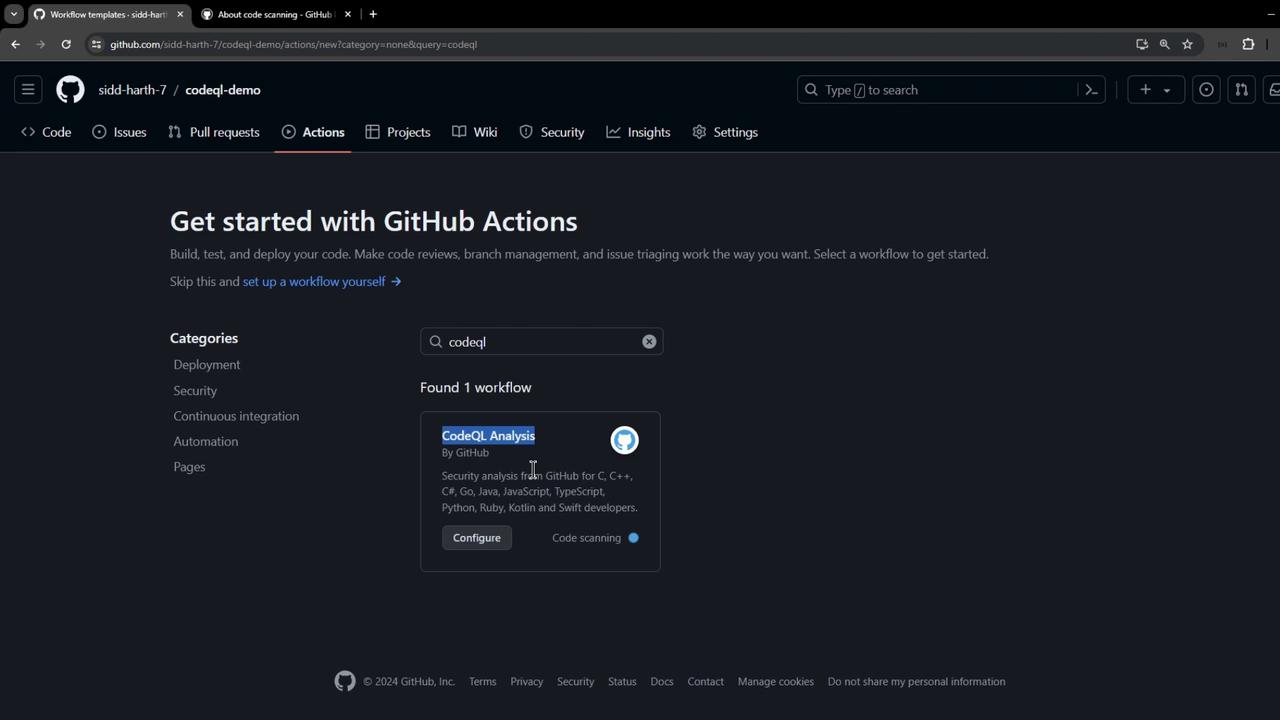Open the Issues inbox icon in the header

[1206, 90]
